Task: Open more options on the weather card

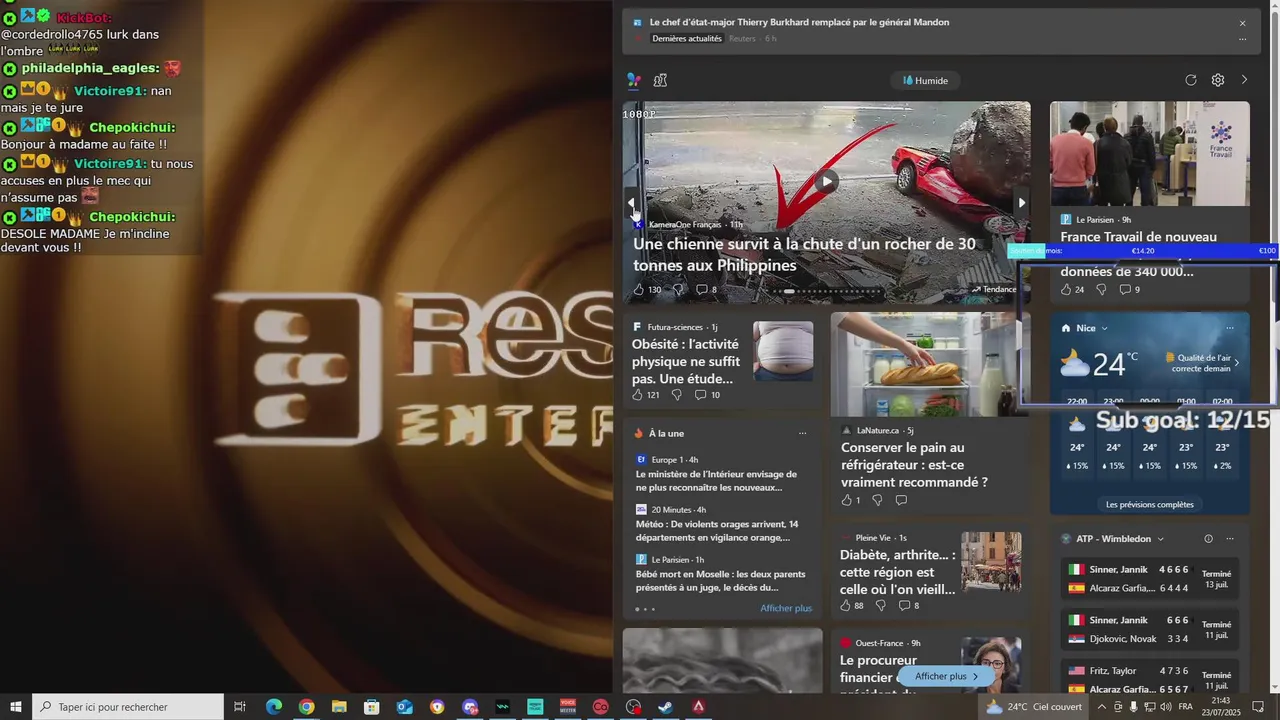Action: [1230, 328]
